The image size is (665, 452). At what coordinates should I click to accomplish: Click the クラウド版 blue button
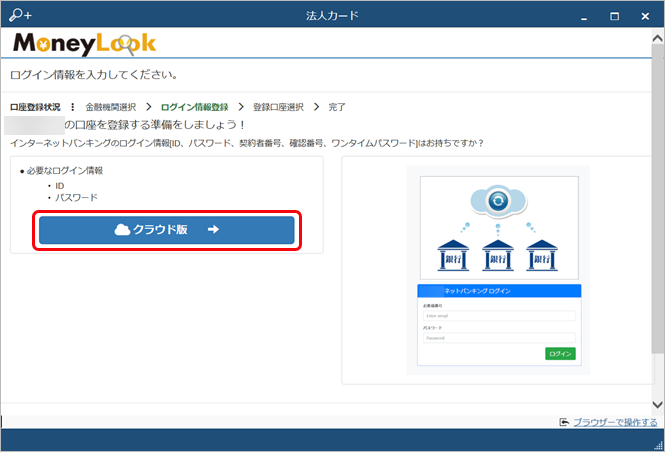[167, 230]
